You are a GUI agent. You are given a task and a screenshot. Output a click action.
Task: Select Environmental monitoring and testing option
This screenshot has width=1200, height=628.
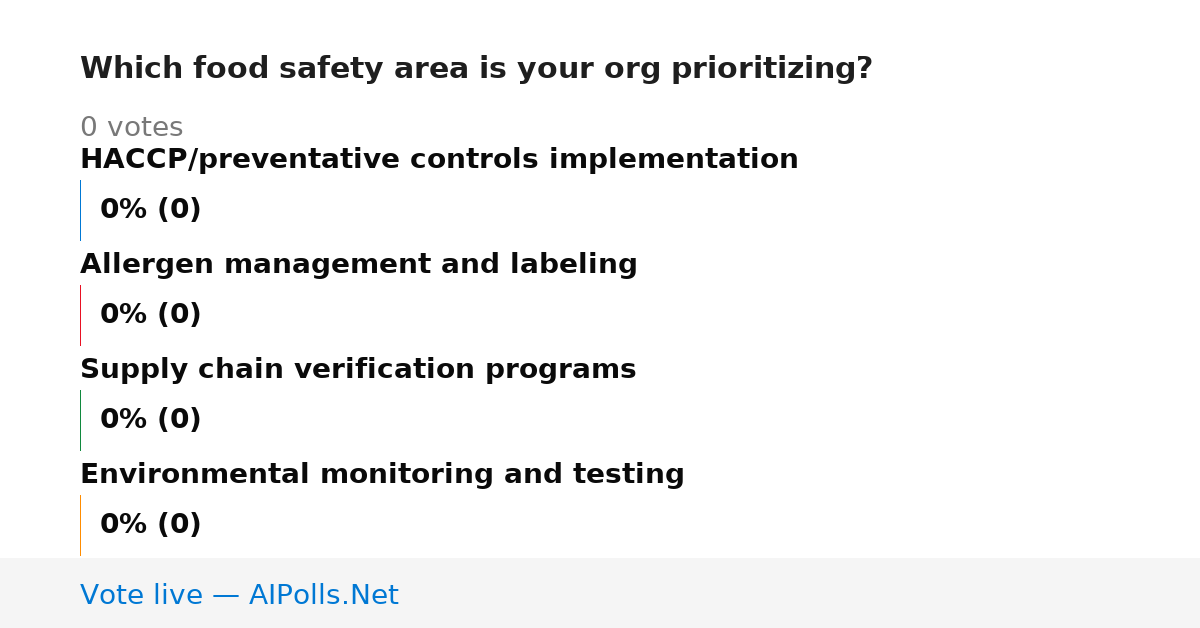[382, 475]
